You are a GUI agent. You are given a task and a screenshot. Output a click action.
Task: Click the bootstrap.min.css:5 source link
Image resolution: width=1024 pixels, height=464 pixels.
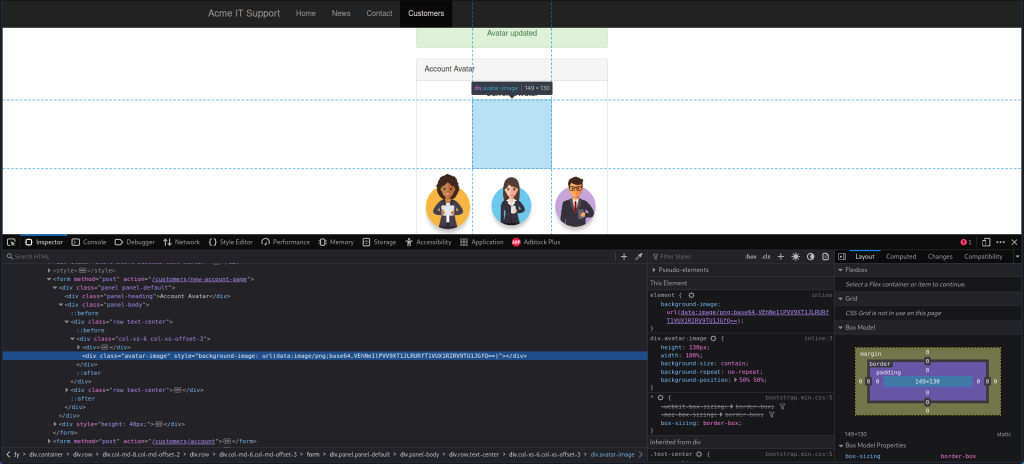pos(800,397)
